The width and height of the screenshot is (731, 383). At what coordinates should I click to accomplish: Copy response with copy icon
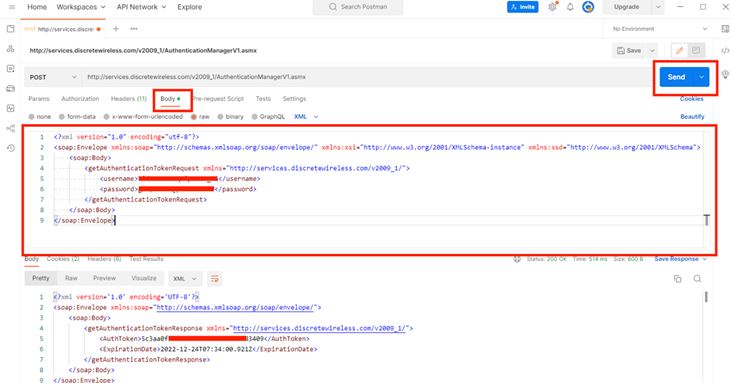[x=677, y=279]
